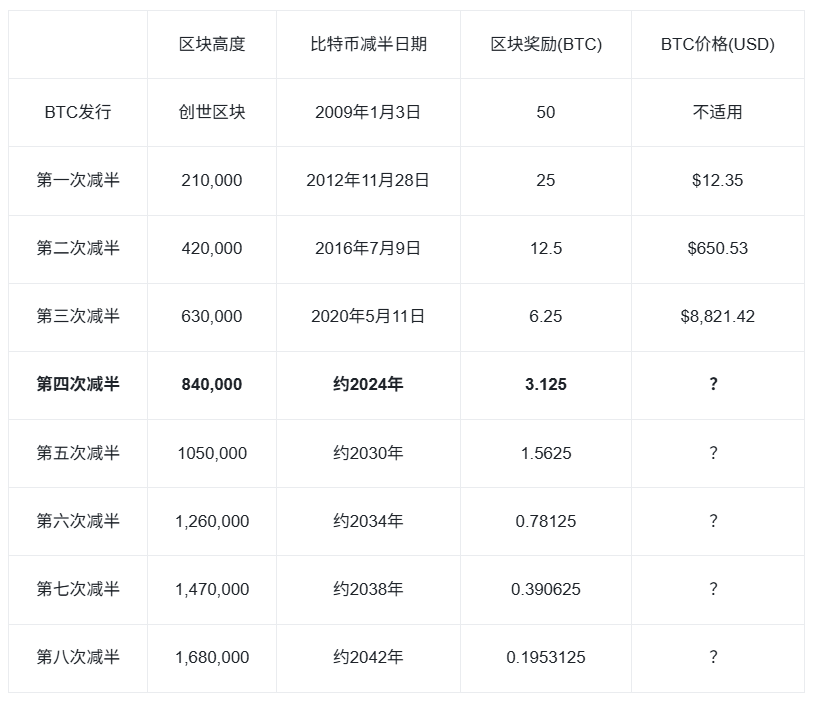Select the 区块奖励(BTC) header cell

546,44
